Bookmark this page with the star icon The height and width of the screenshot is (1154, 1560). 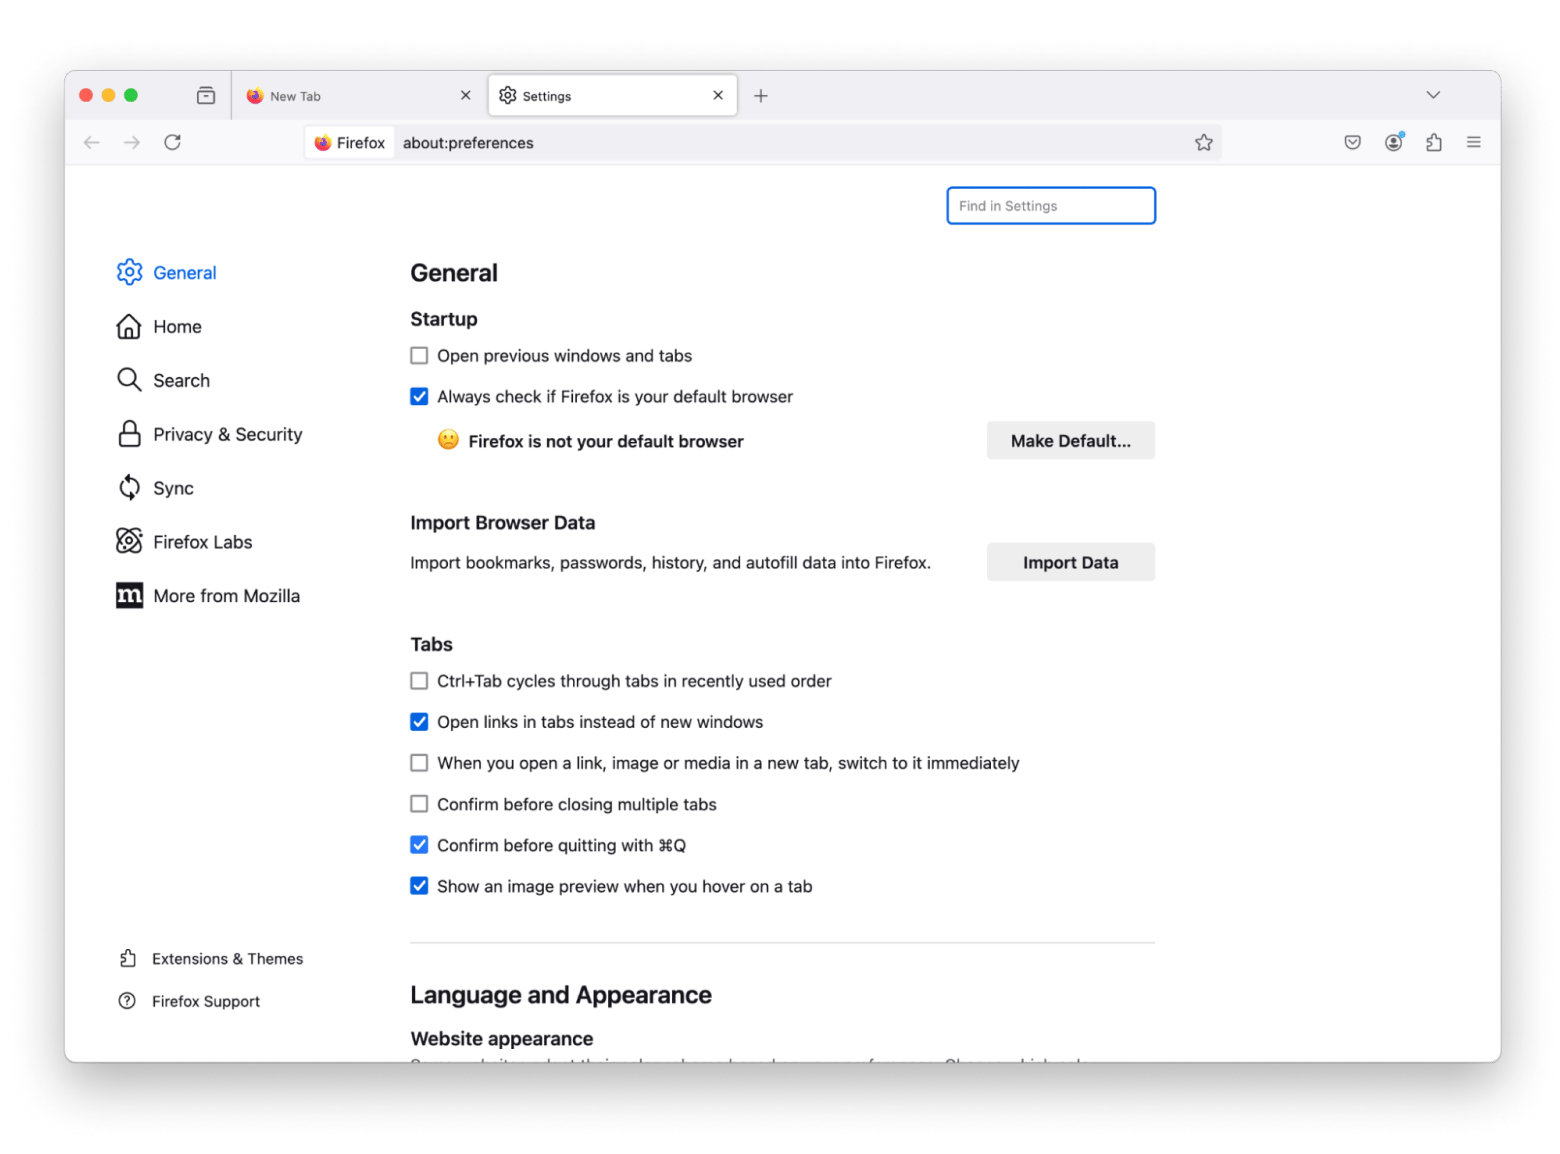[x=1203, y=143]
